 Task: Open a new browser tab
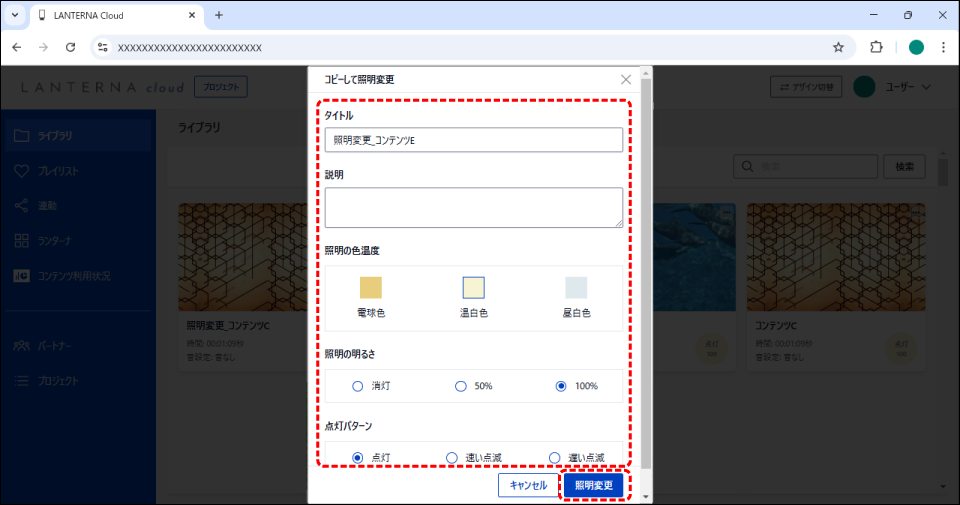pyautogui.click(x=219, y=15)
